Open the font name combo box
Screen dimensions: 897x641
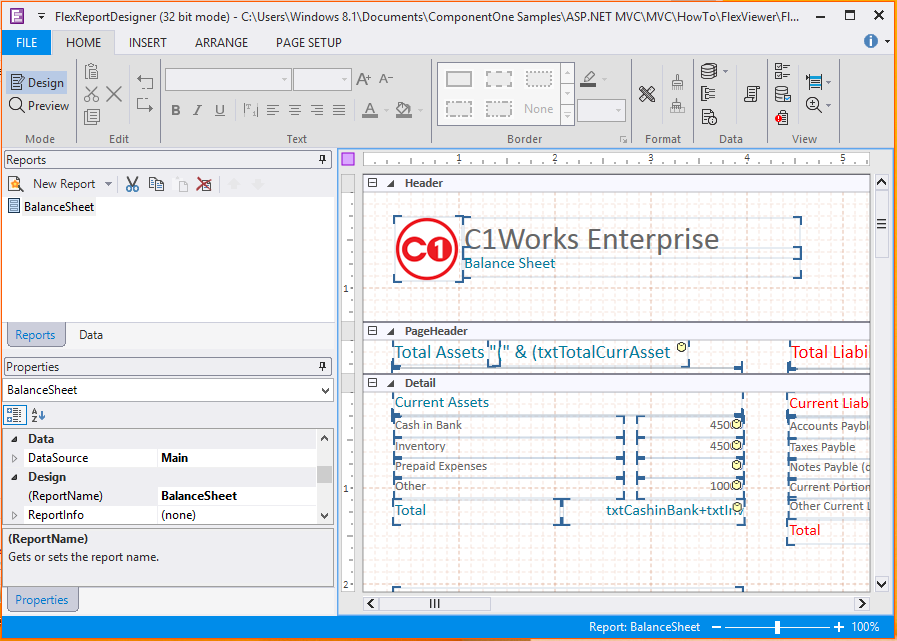tap(228, 80)
